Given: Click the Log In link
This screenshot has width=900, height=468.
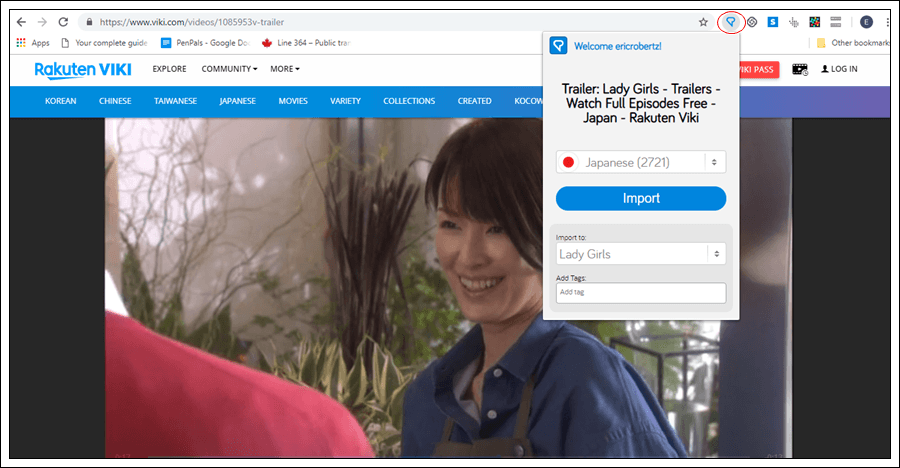Looking at the screenshot, I should click(839, 69).
